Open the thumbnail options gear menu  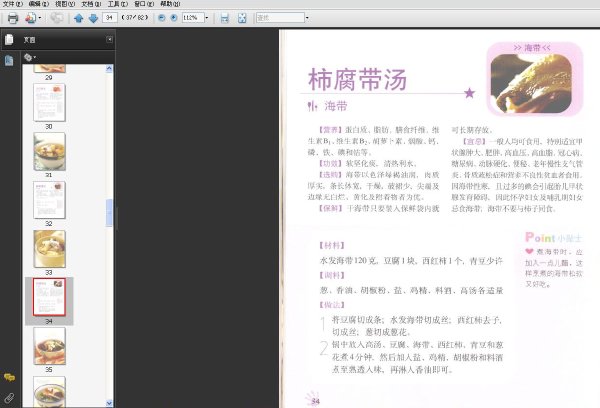tap(29, 57)
